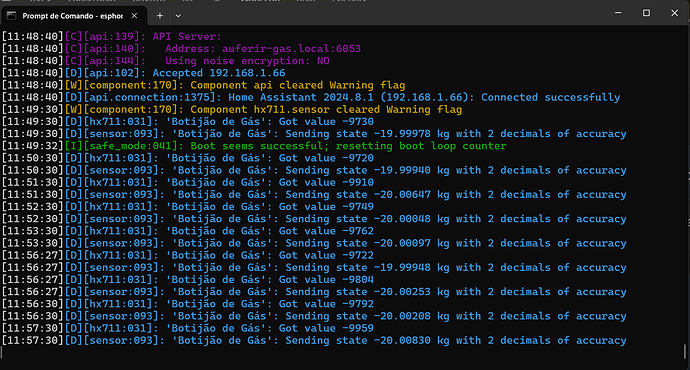Click the 'API Server:' log line
The image size is (690, 370).
pyautogui.click(x=112, y=37)
